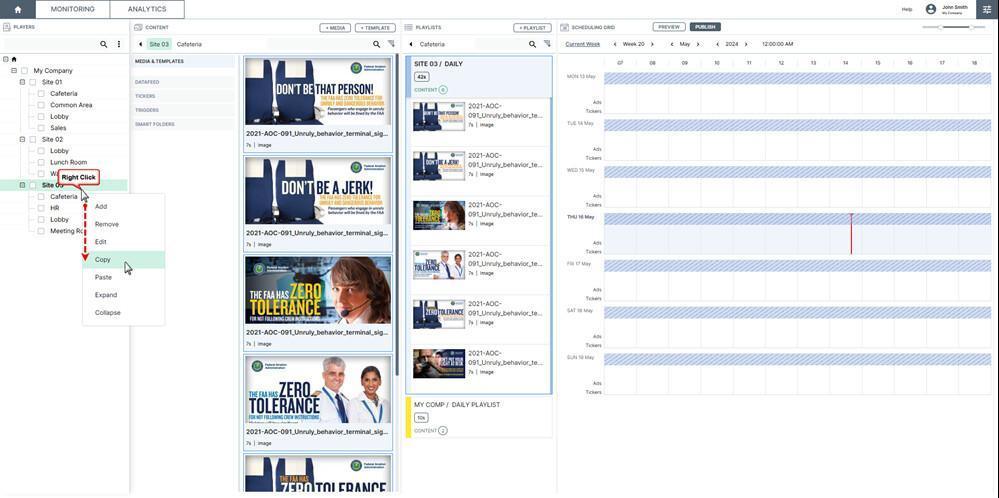Go back with Playlists Cafeteria left arrow

pyautogui.click(x=411, y=45)
